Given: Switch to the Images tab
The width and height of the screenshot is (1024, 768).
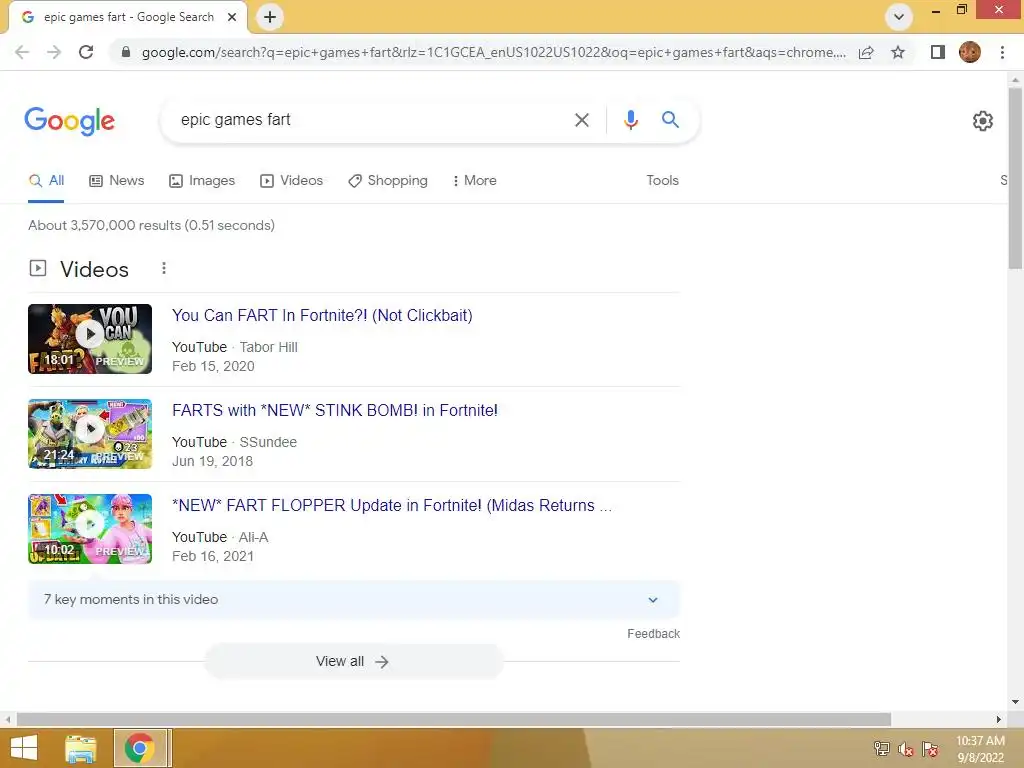Looking at the screenshot, I should coord(202,181).
